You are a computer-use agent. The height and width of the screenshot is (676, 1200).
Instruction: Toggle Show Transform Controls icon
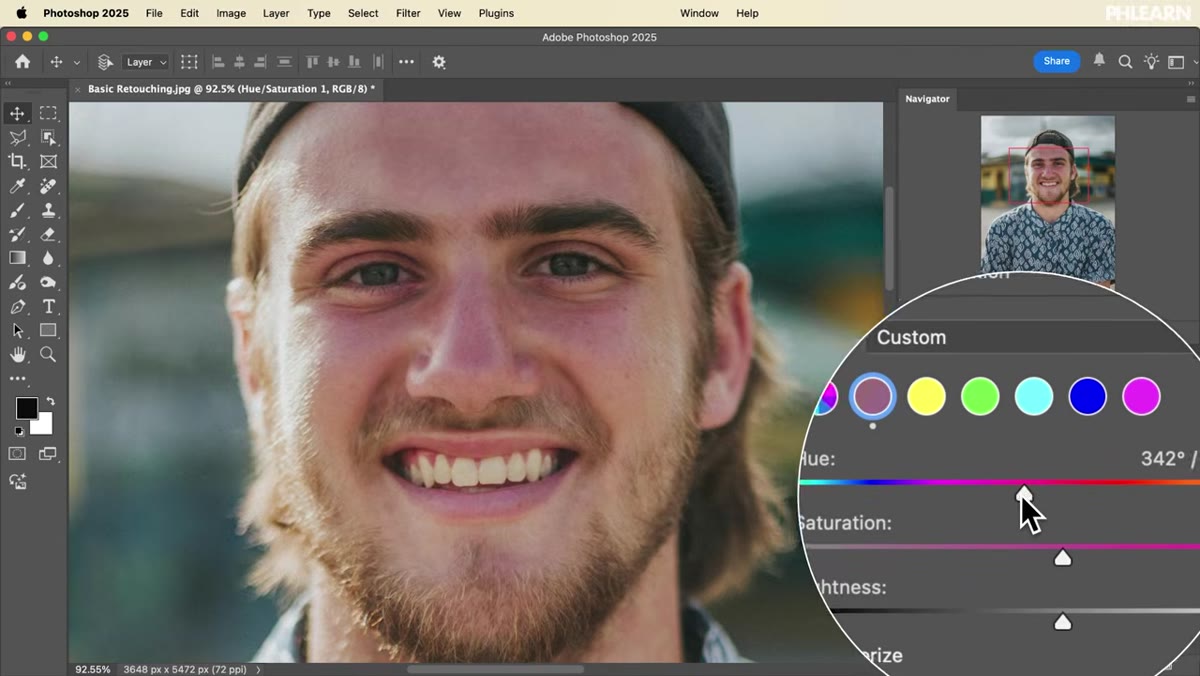[x=189, y=62]
